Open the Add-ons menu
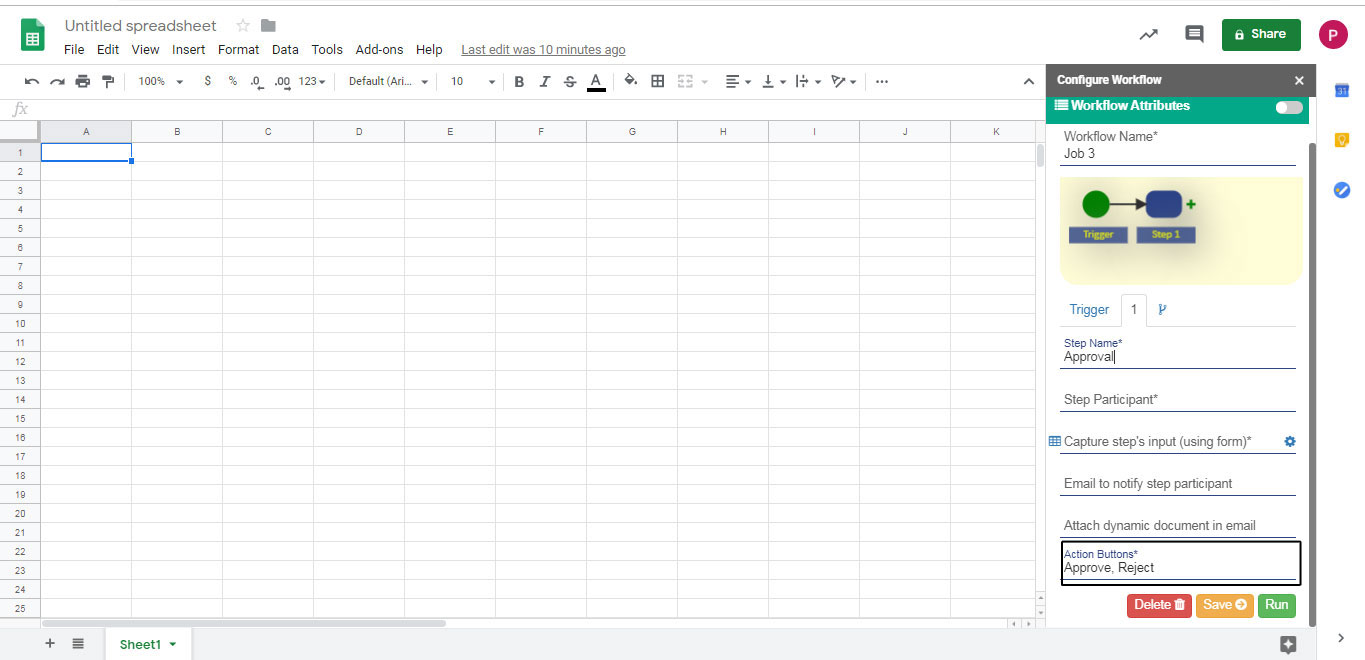The image size is (1365, 660). (x=380, y=49)
